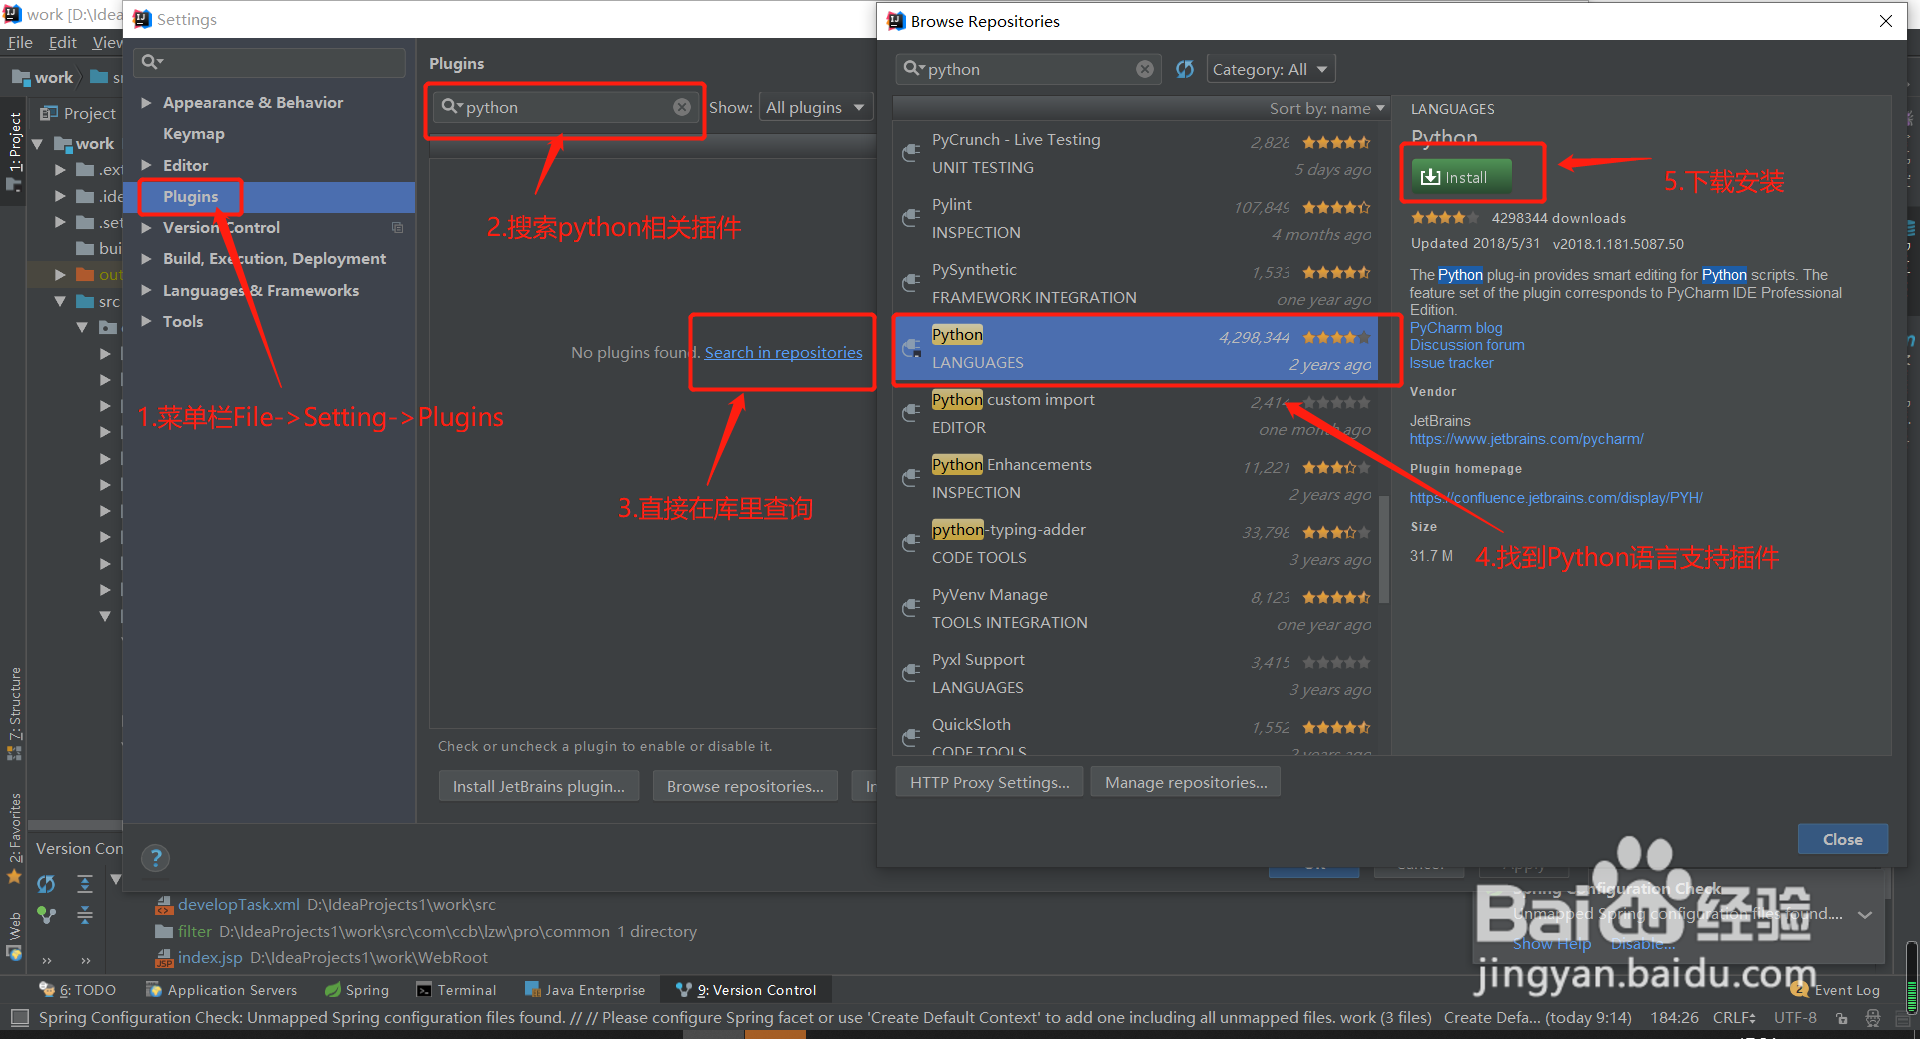Click the Version Control expand-all icon
Screen dimensions: 1920x1039
point(85,884)
